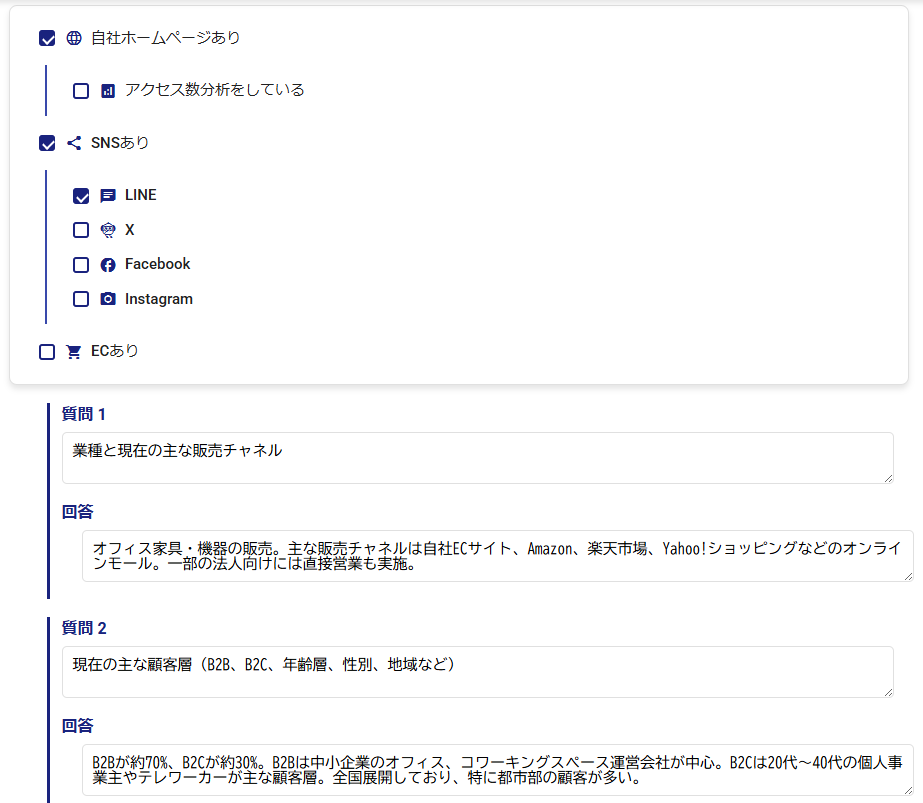Tick the X checkbox
Viewport: 923px width, 803px height.
click(81, 230)
